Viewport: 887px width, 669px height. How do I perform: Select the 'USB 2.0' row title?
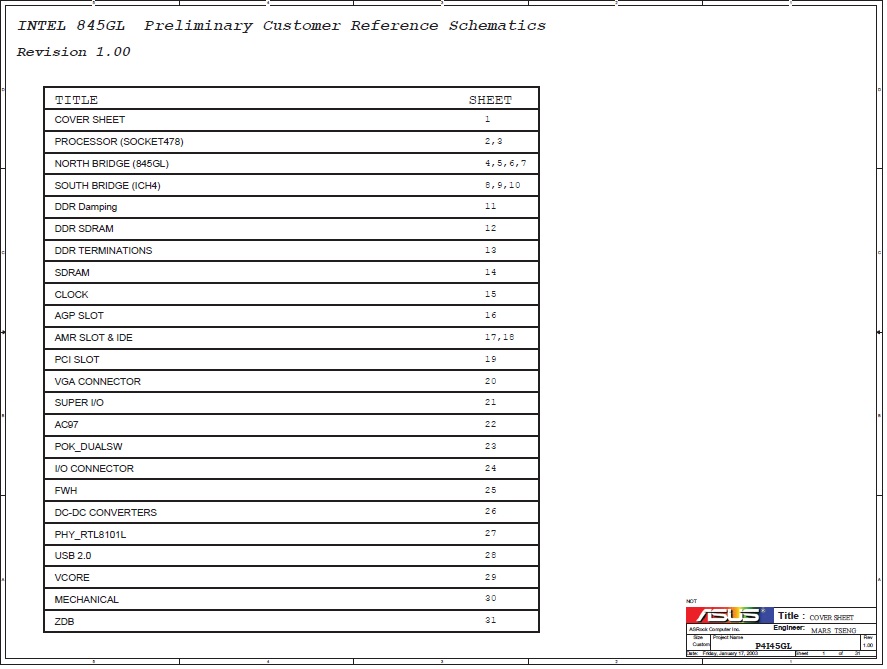point(72,556)
